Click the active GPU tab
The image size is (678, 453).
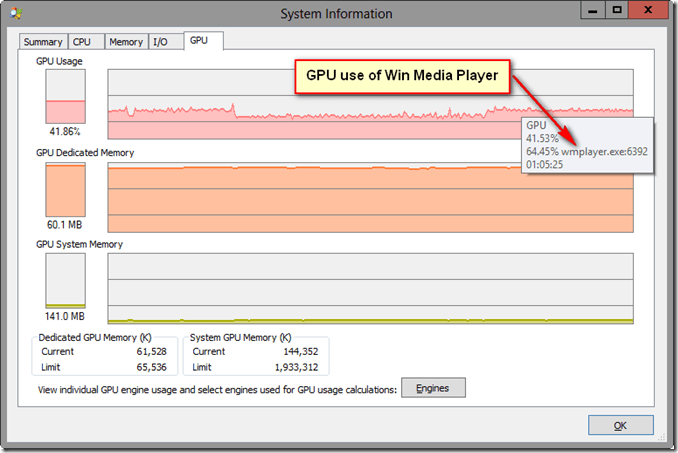[x=199, y=41]
